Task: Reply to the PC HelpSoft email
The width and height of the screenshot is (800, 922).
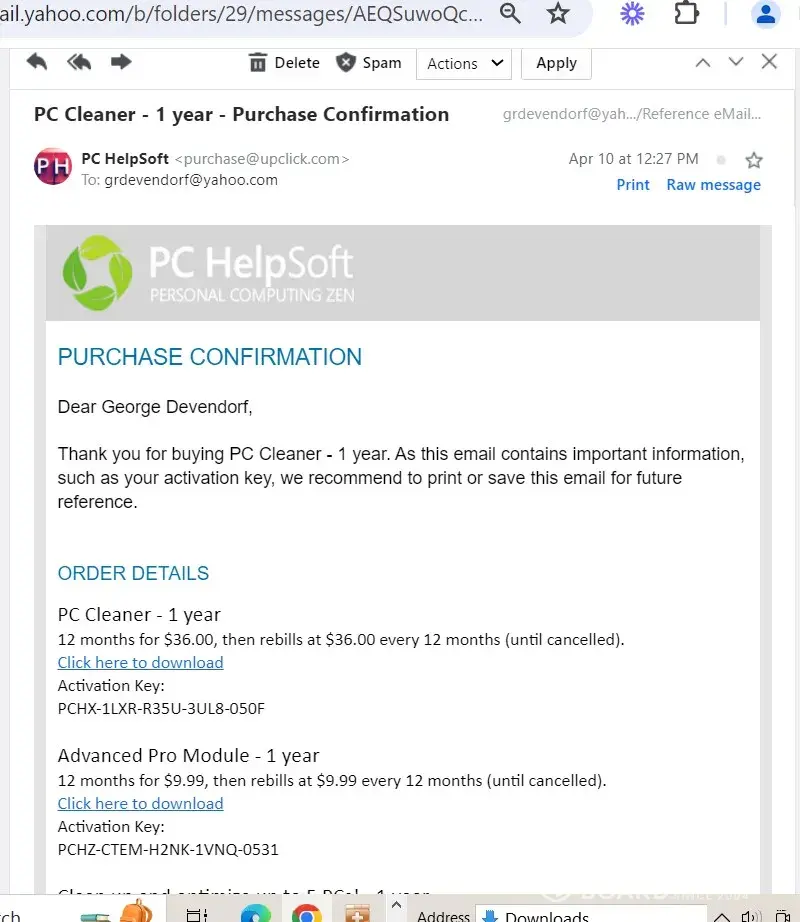Action: click(x=37, y=62)
